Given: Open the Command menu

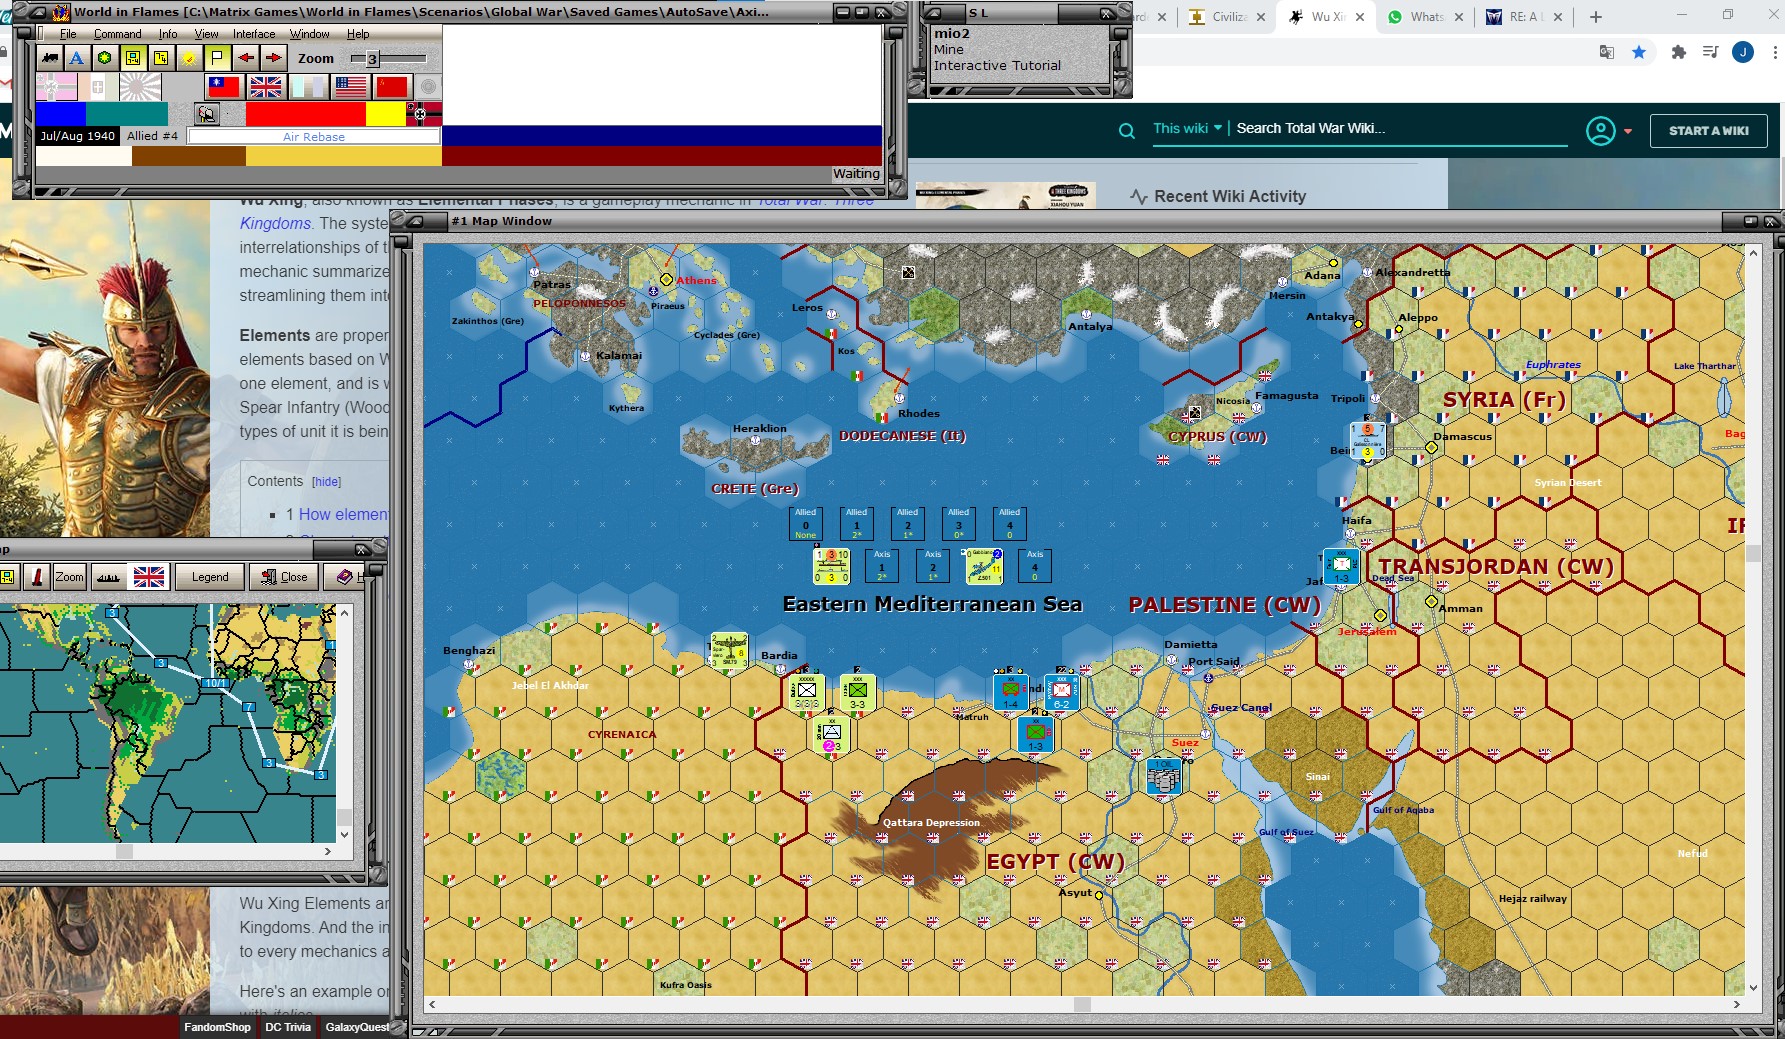Looking at the screenshot, I should pyautogui.click(x=118, y=34).
